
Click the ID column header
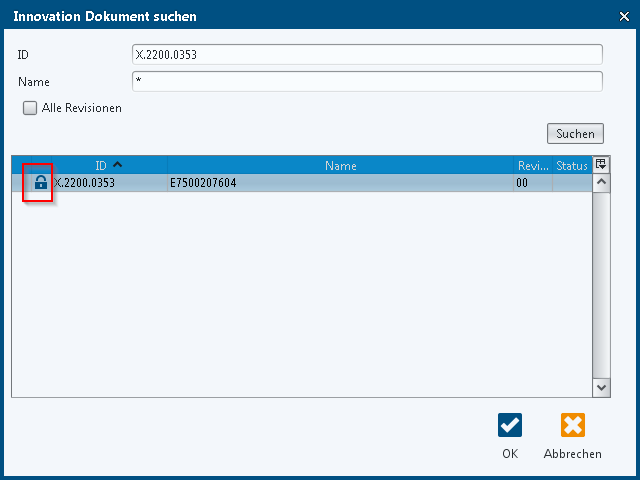point(100,166)
